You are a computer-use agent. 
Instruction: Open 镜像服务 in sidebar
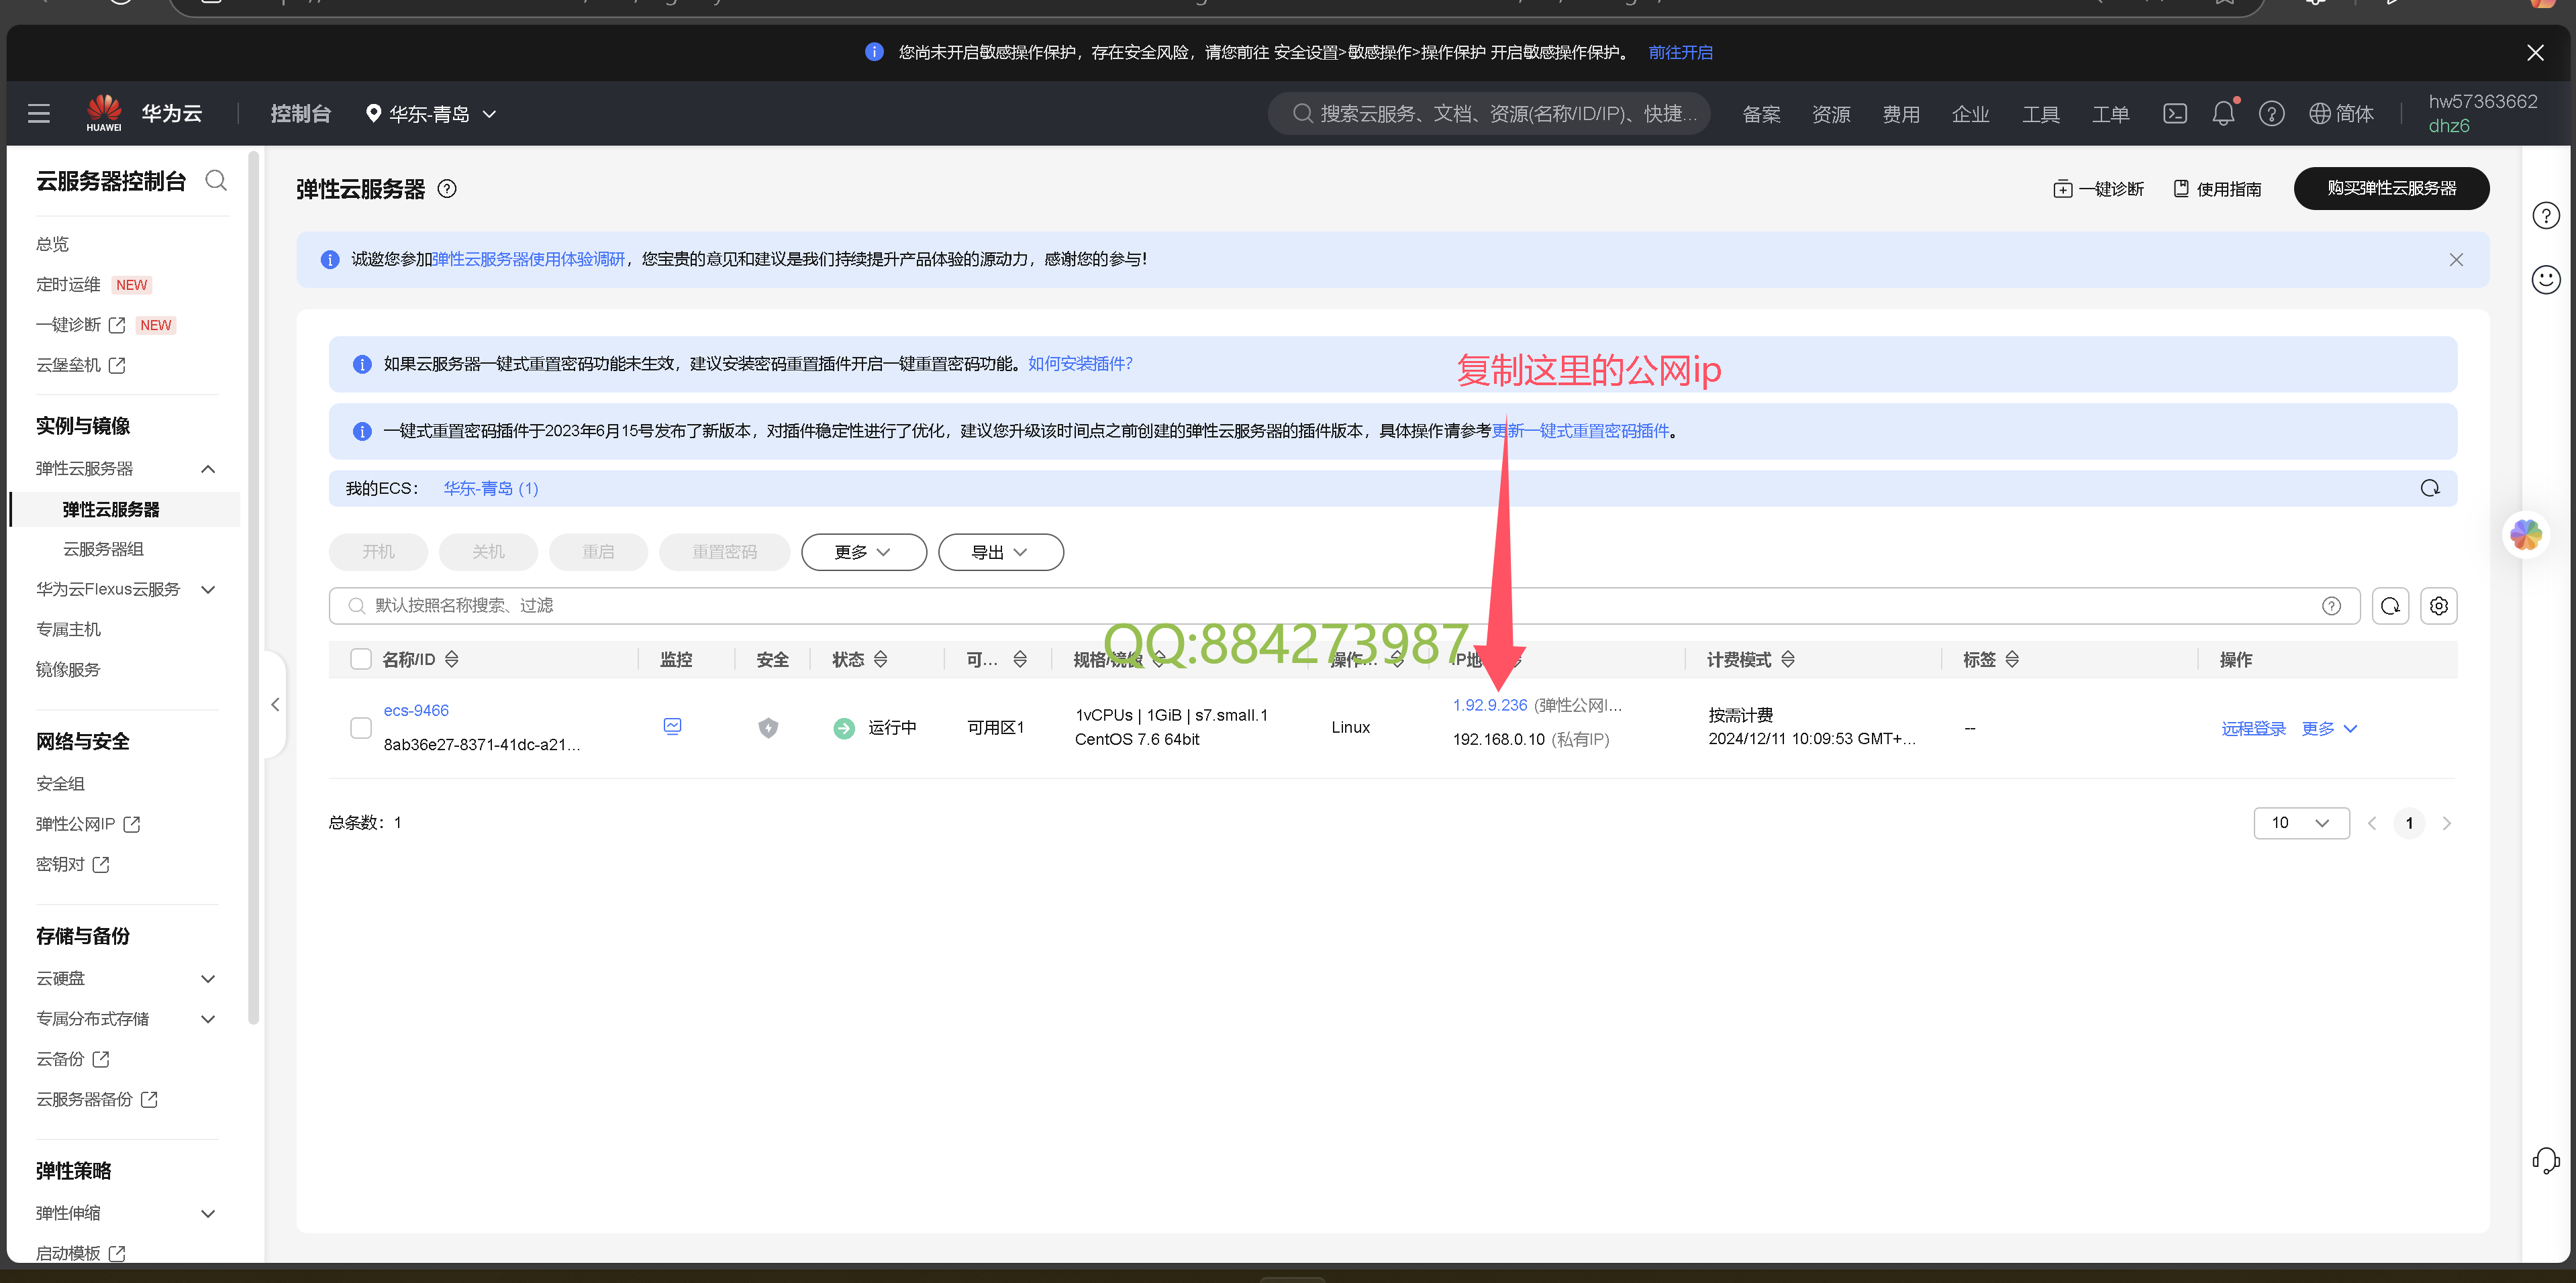coord(68,670)
